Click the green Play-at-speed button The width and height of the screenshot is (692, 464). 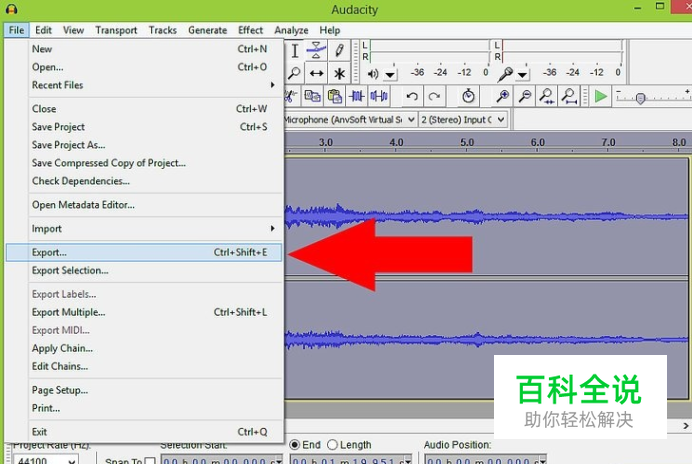tap(601, 96)
